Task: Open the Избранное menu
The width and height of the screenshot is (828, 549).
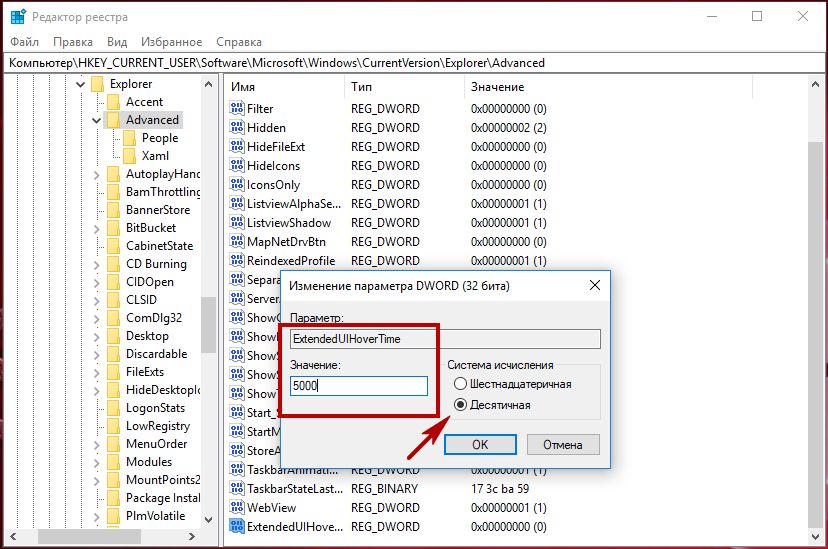Action: coord(171,42)
